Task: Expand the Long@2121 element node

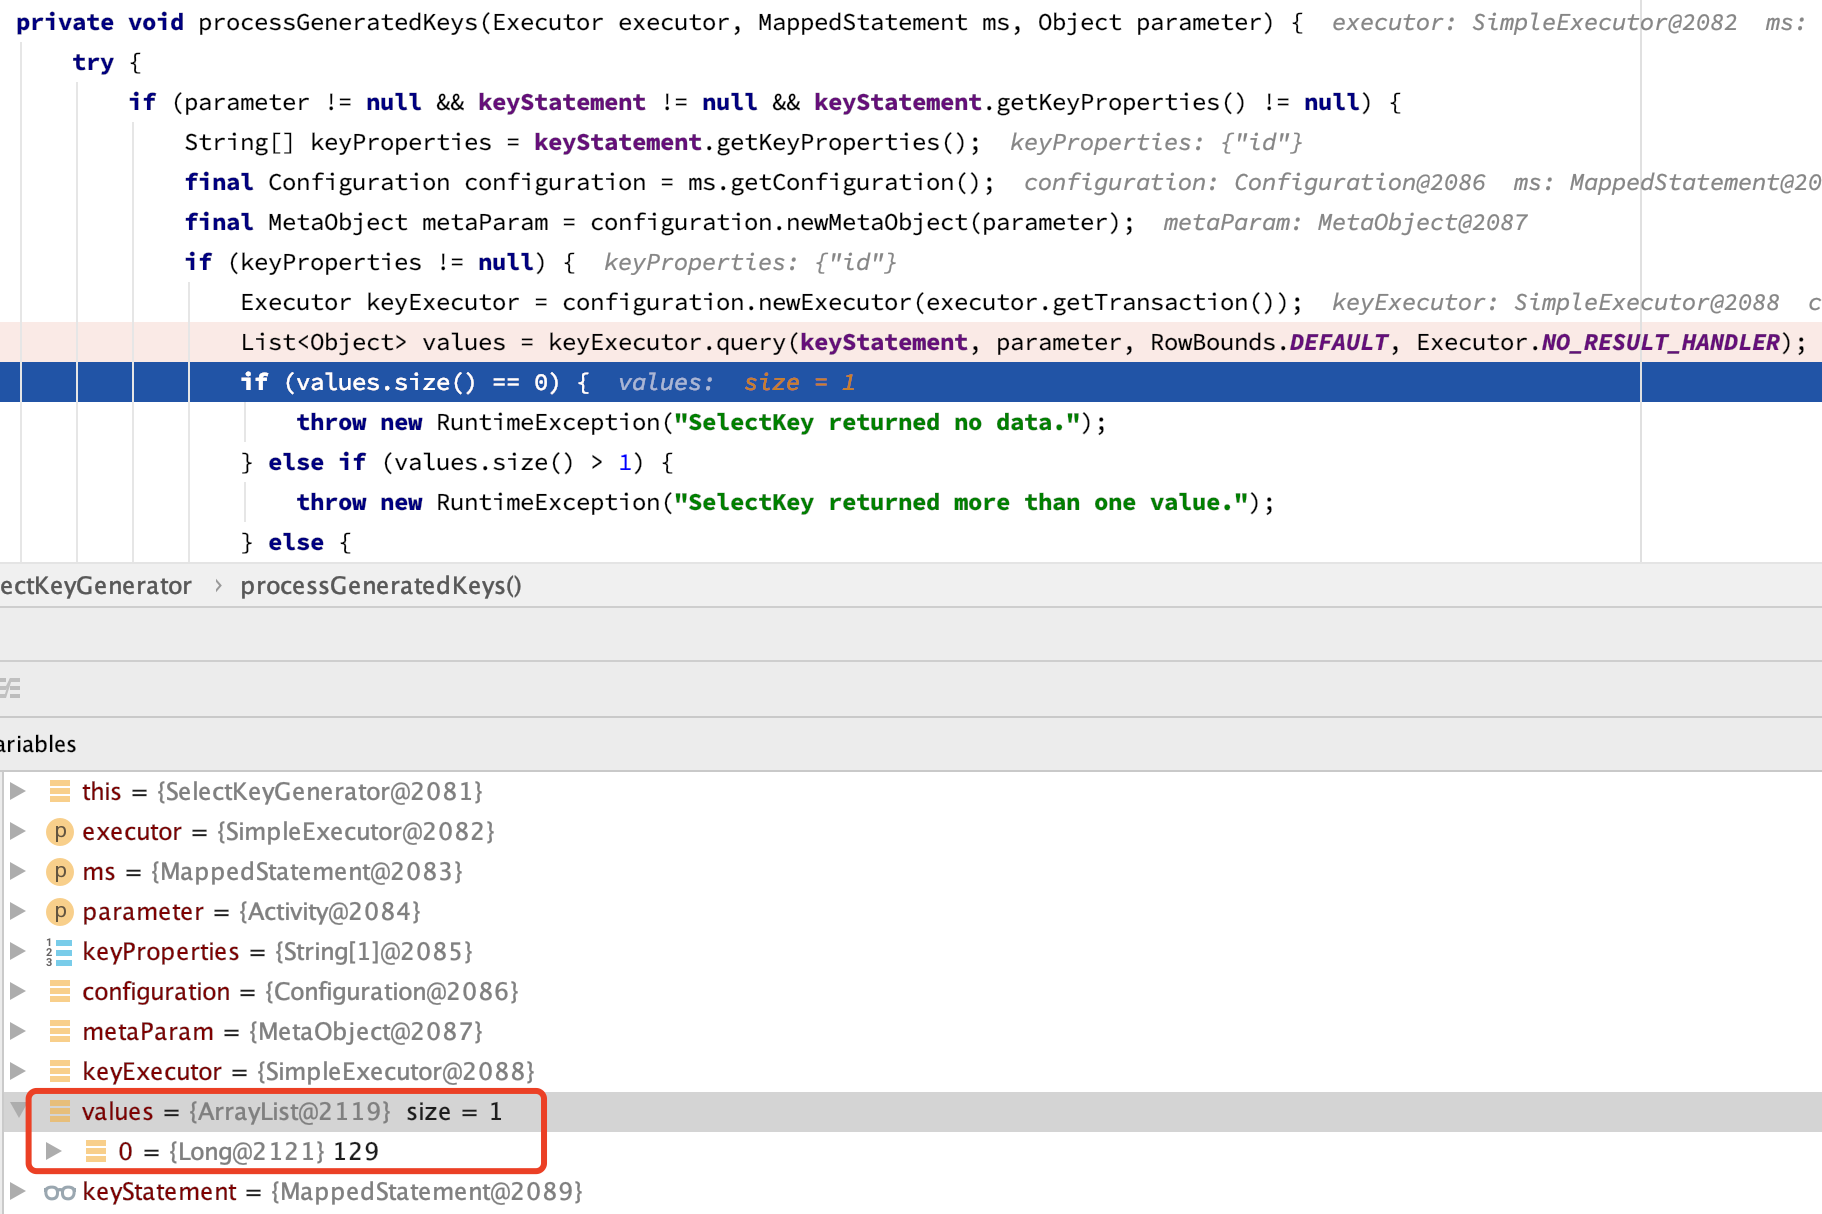Action: pyautogui.click(x=54, y=1151)
